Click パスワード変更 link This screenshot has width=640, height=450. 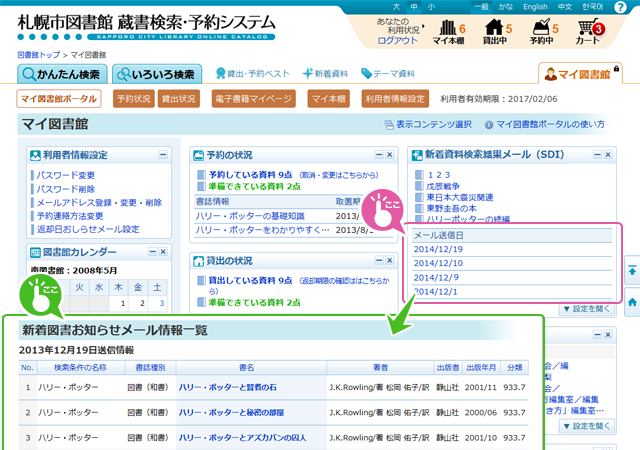point(66,176)
